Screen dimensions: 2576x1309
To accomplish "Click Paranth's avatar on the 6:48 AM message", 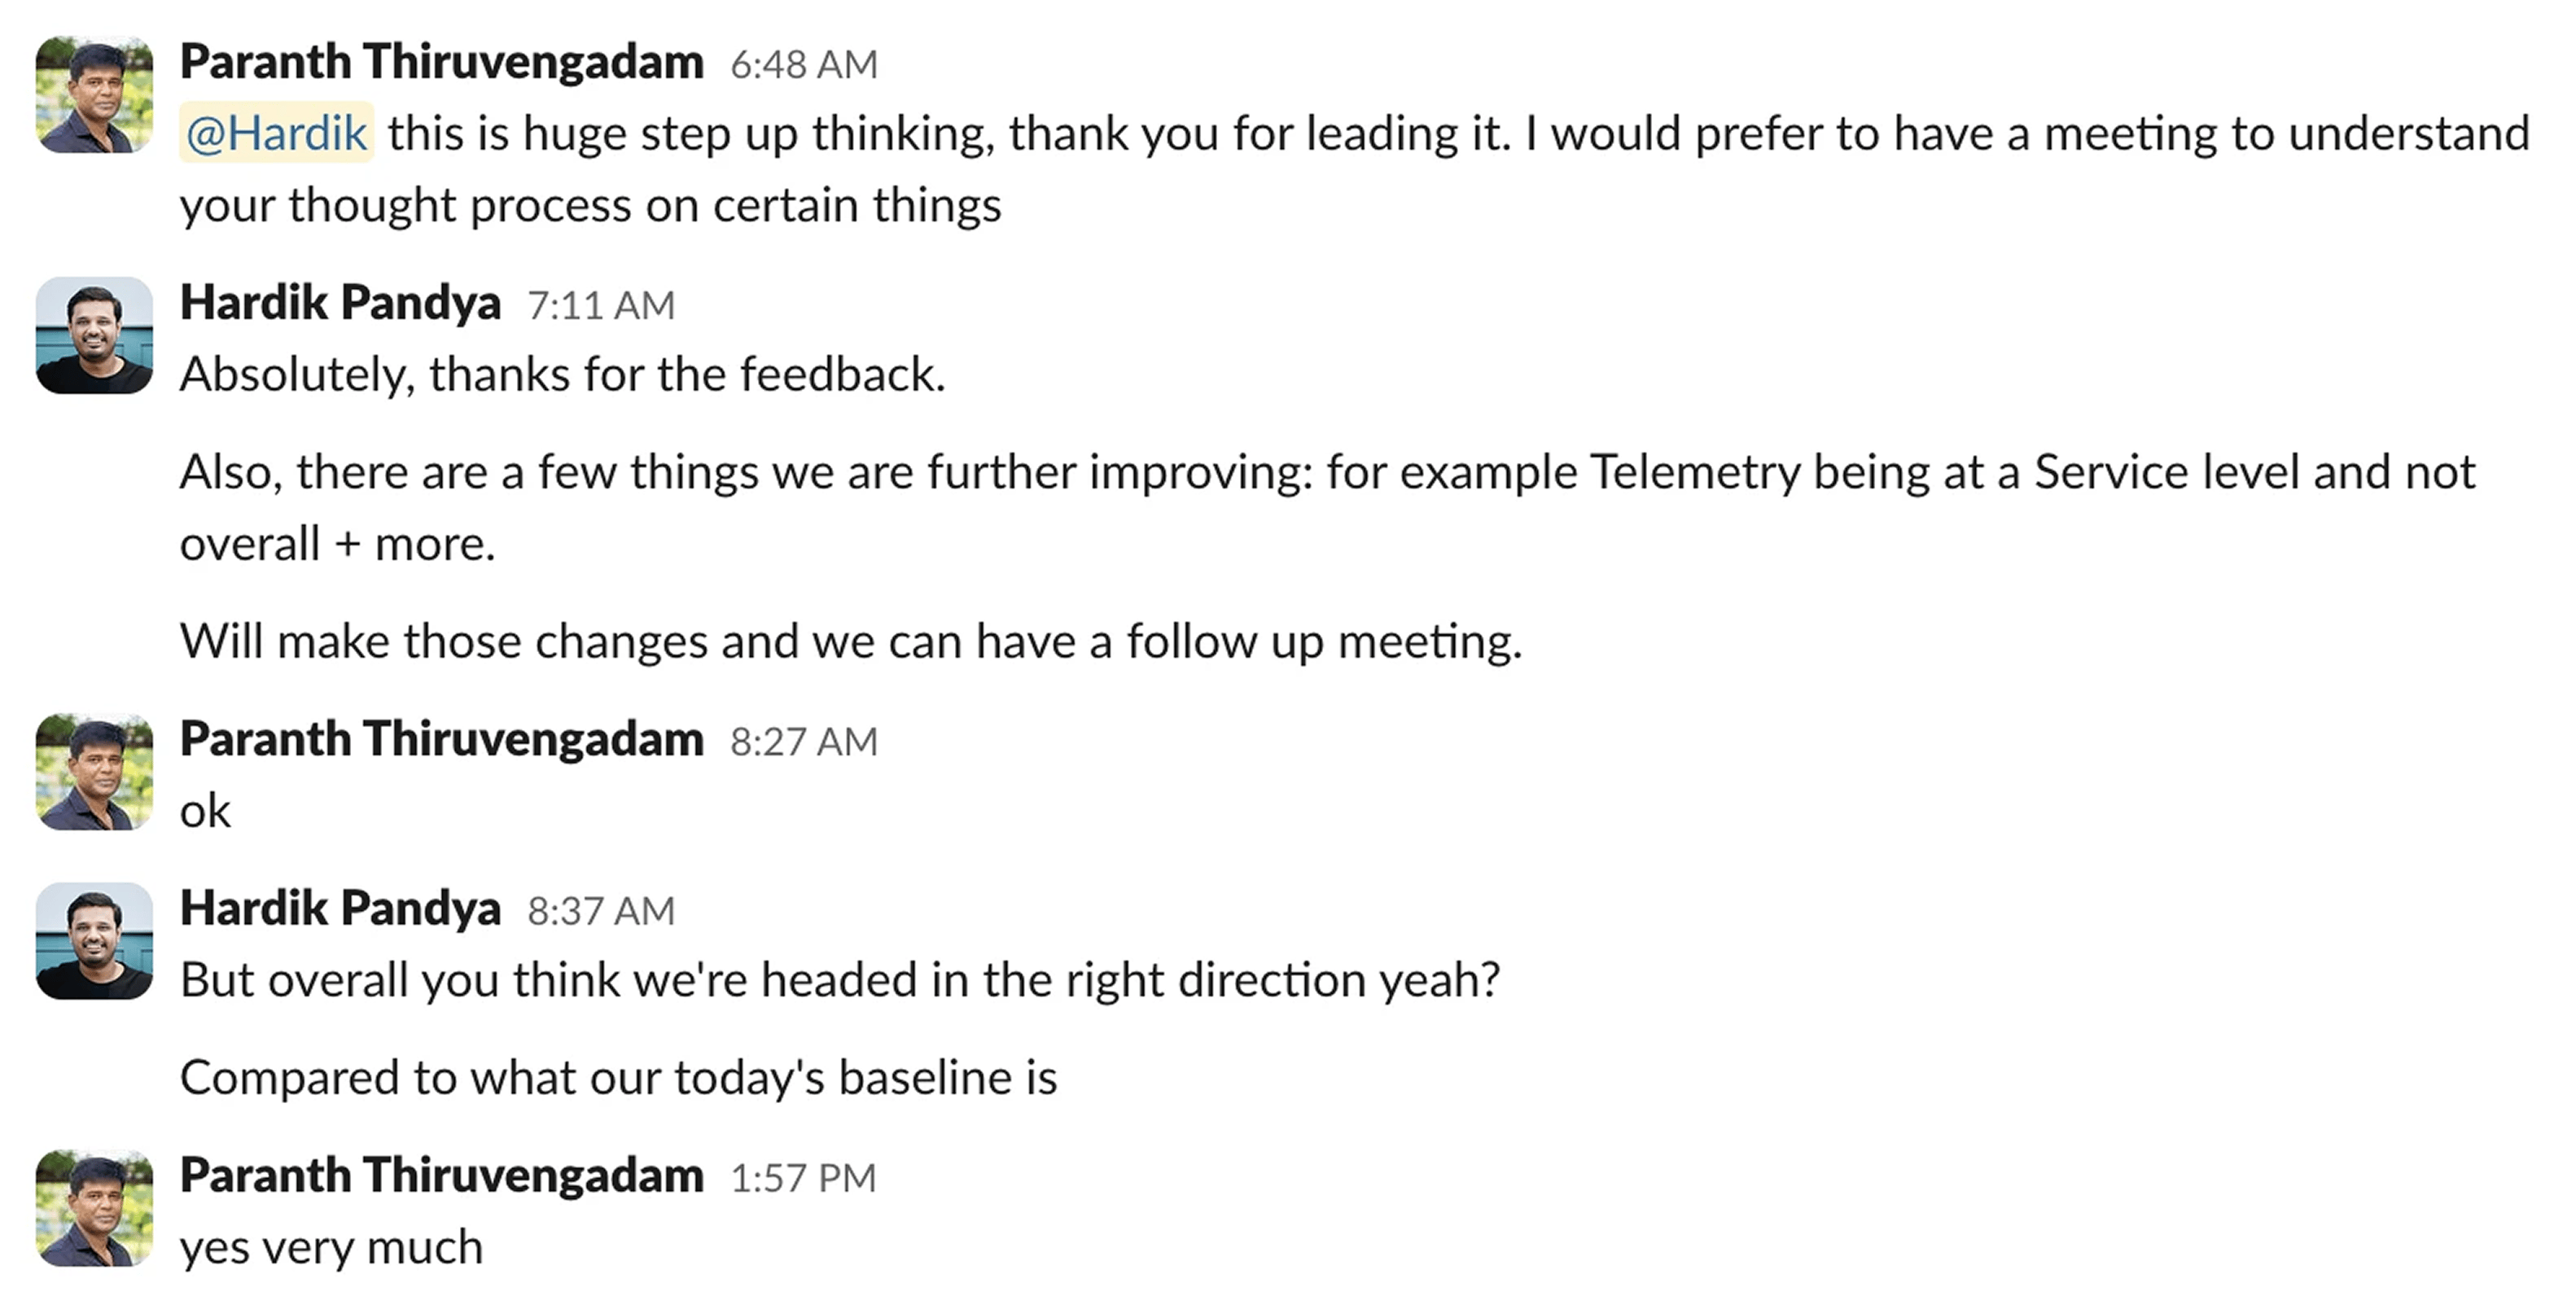I will [94, 95].
